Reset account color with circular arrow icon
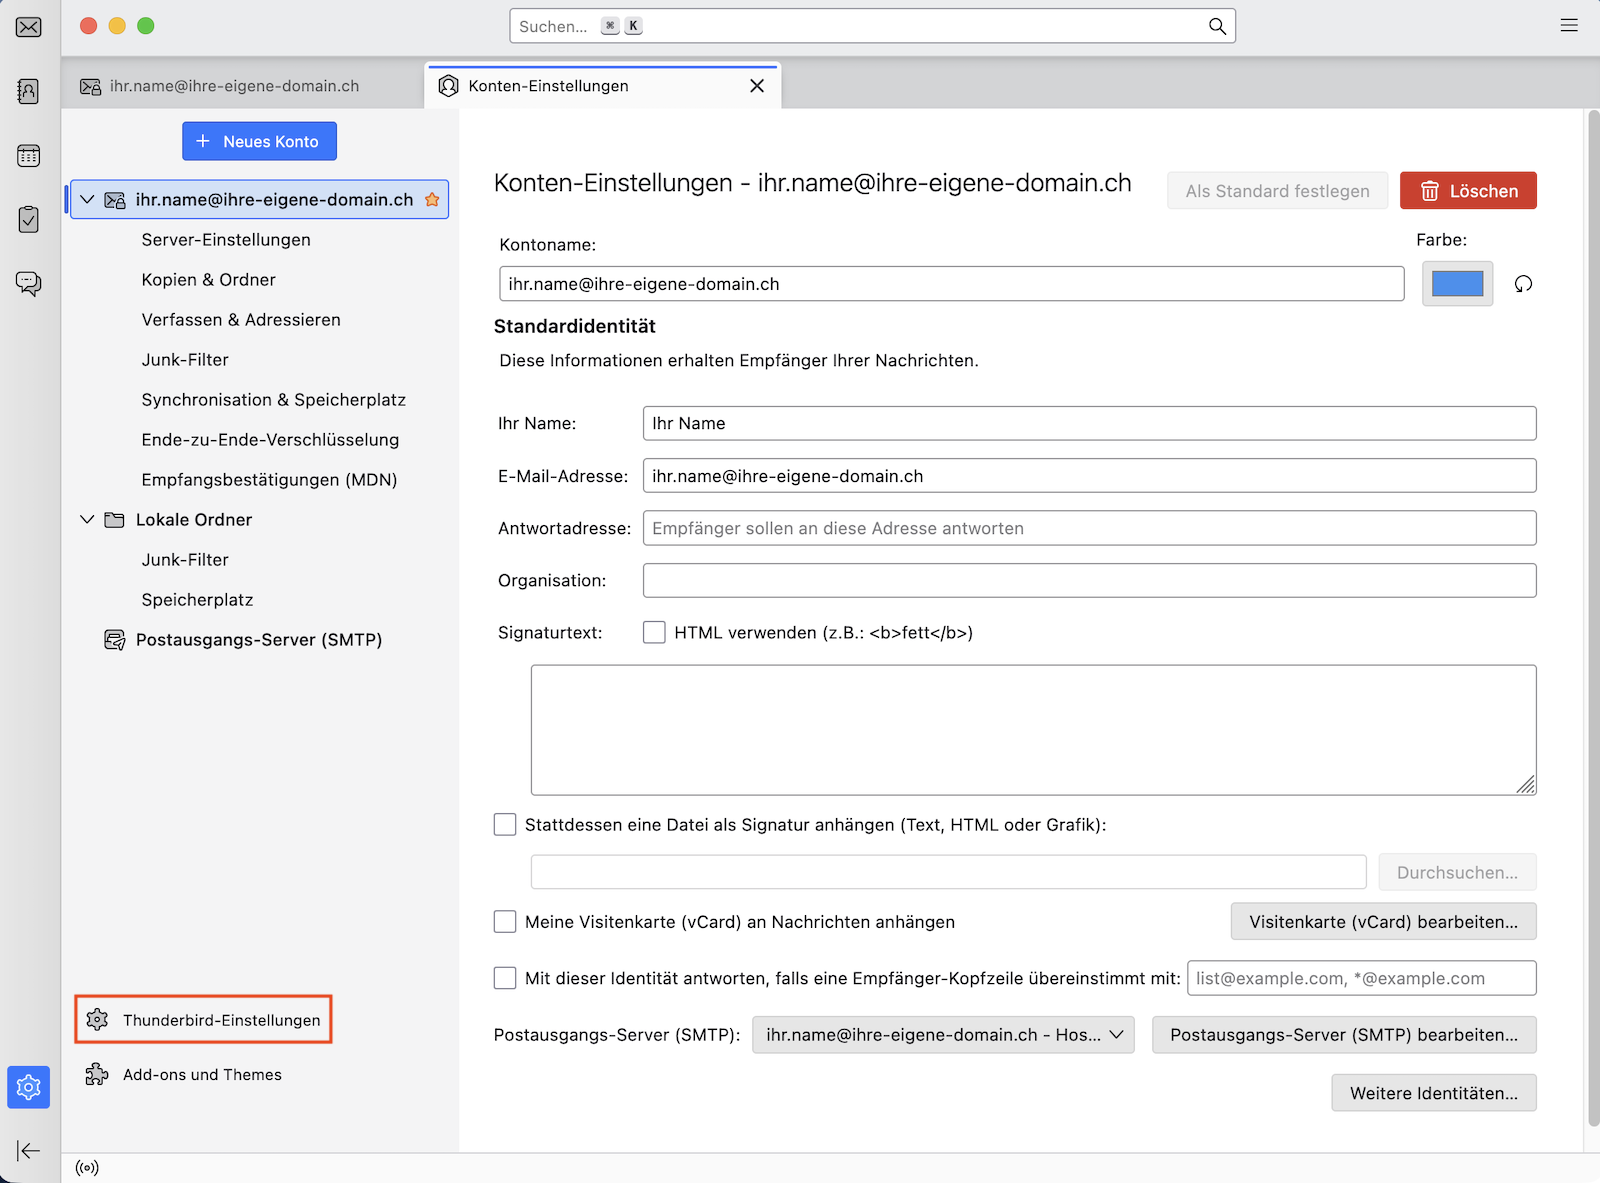The width and height of the screenshot is (1600, 1183). (x=1523, y=284)
